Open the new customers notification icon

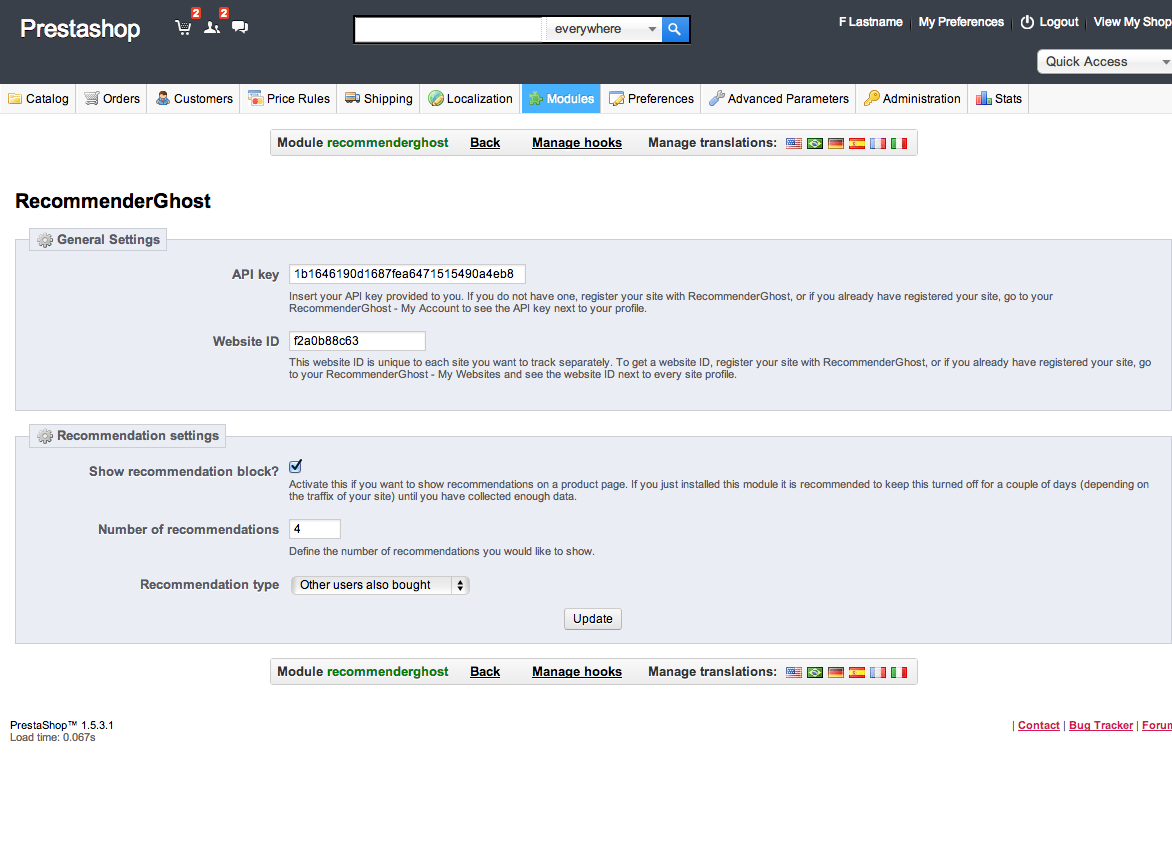[212, 28]
